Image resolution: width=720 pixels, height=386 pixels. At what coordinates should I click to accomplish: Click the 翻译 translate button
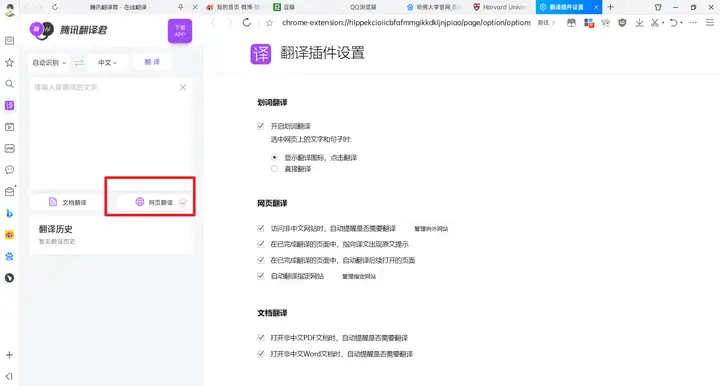152,62
